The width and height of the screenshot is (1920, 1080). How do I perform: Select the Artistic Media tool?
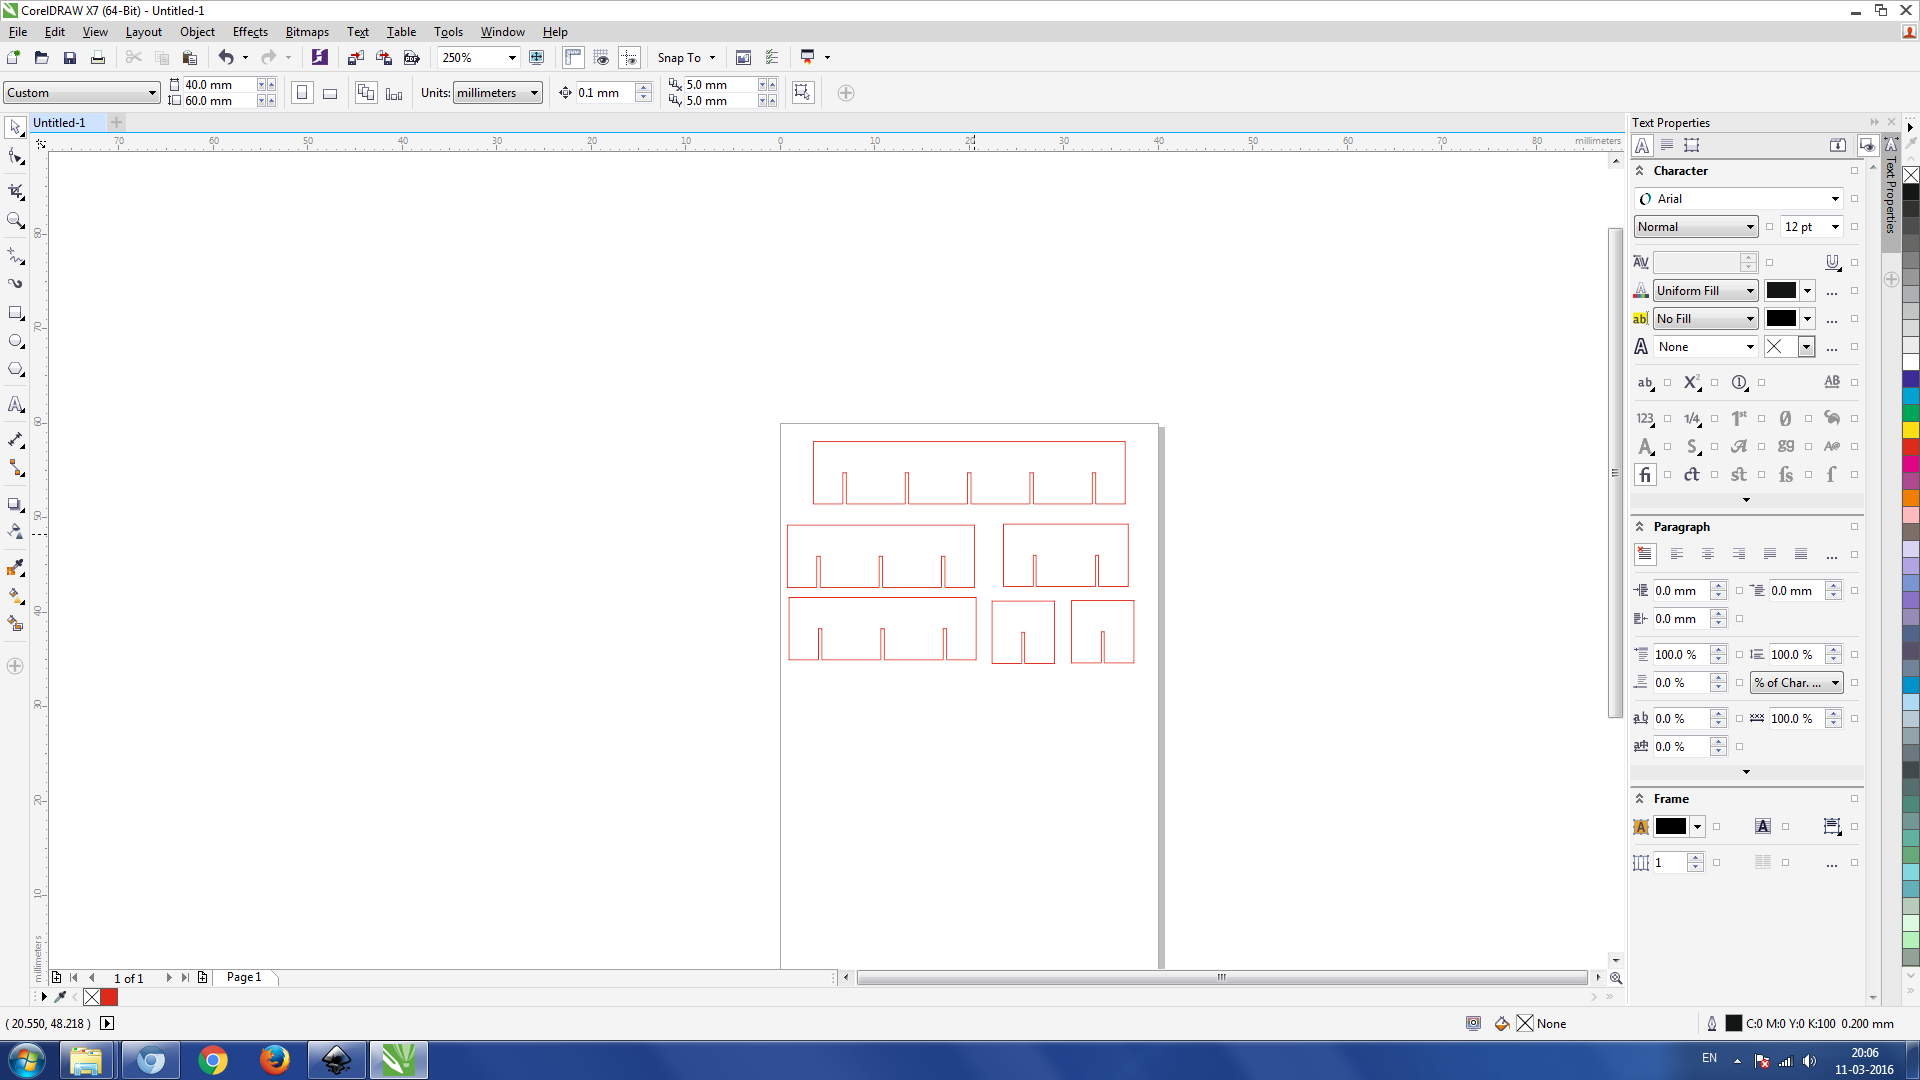pyautogui.click(x=15, y=284)
